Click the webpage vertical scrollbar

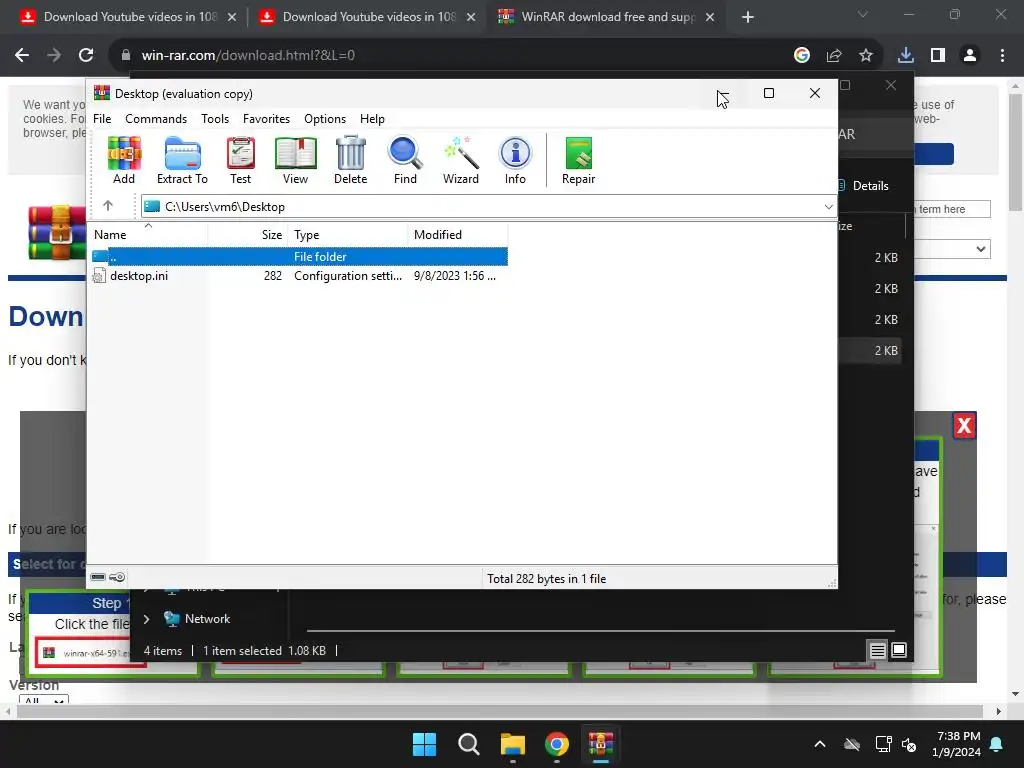point(1015,152)
